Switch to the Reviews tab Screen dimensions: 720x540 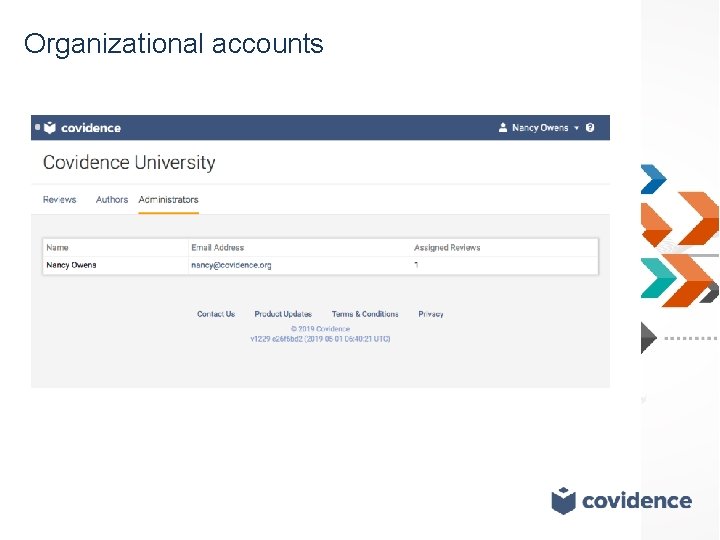pyautogui.click(x=59, y=200)
